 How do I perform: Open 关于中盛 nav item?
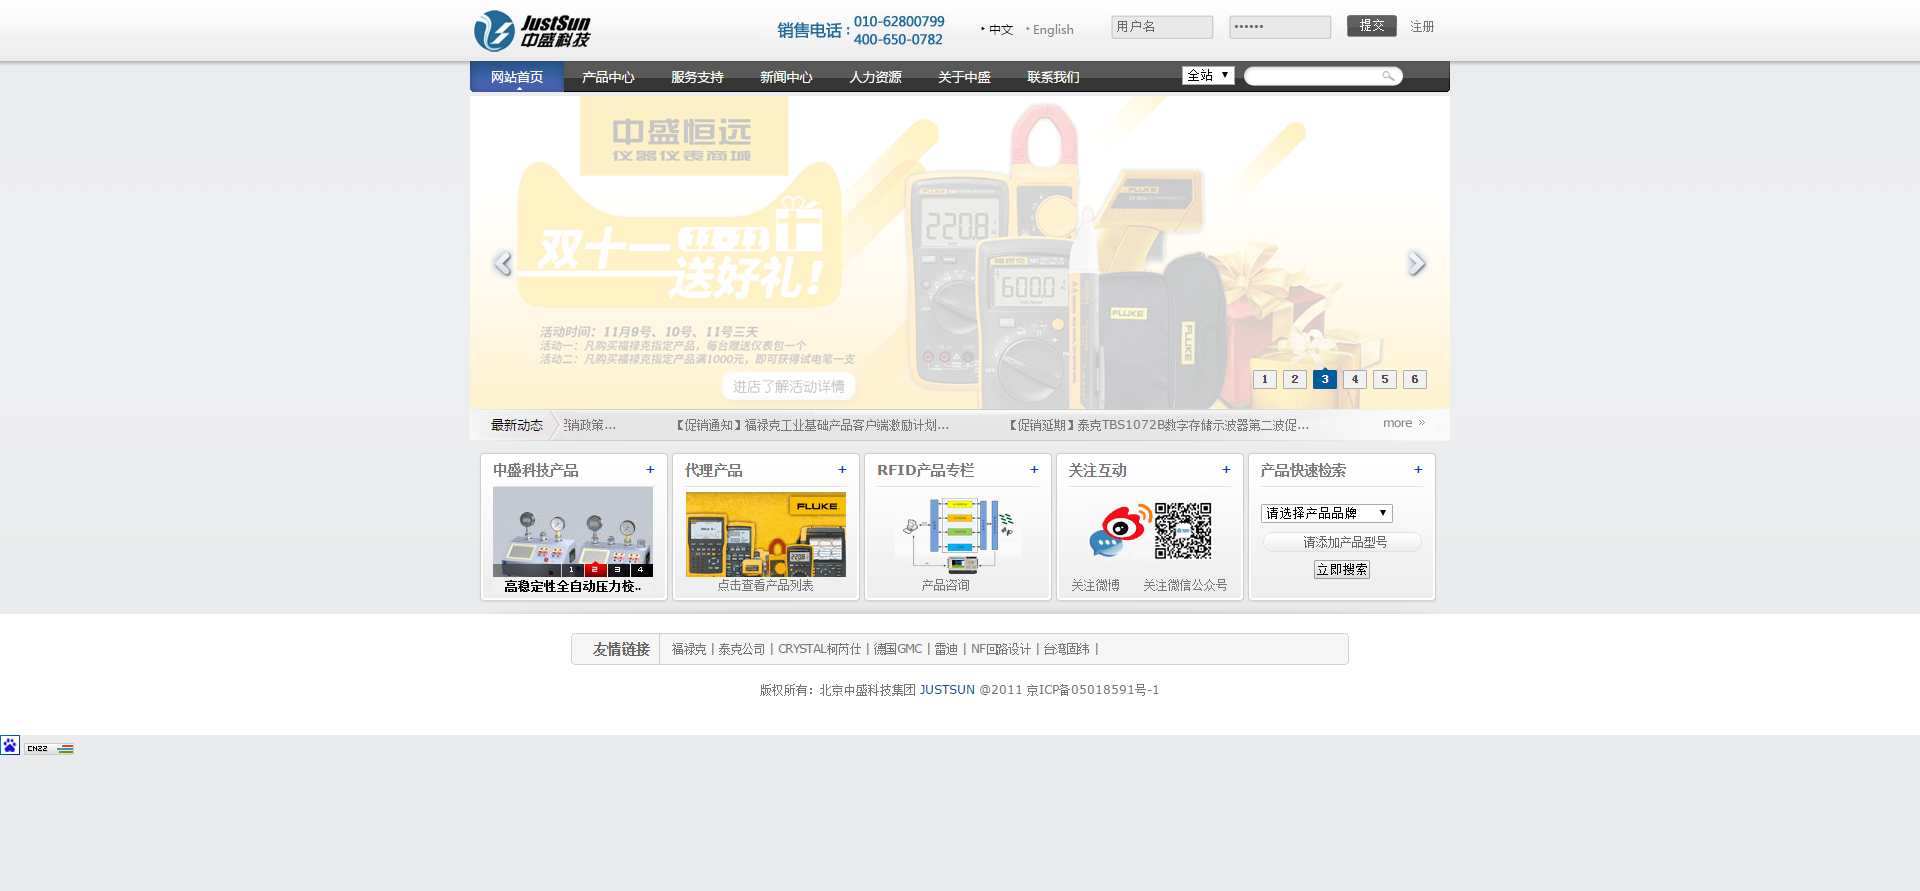click(x=964, y=77)
